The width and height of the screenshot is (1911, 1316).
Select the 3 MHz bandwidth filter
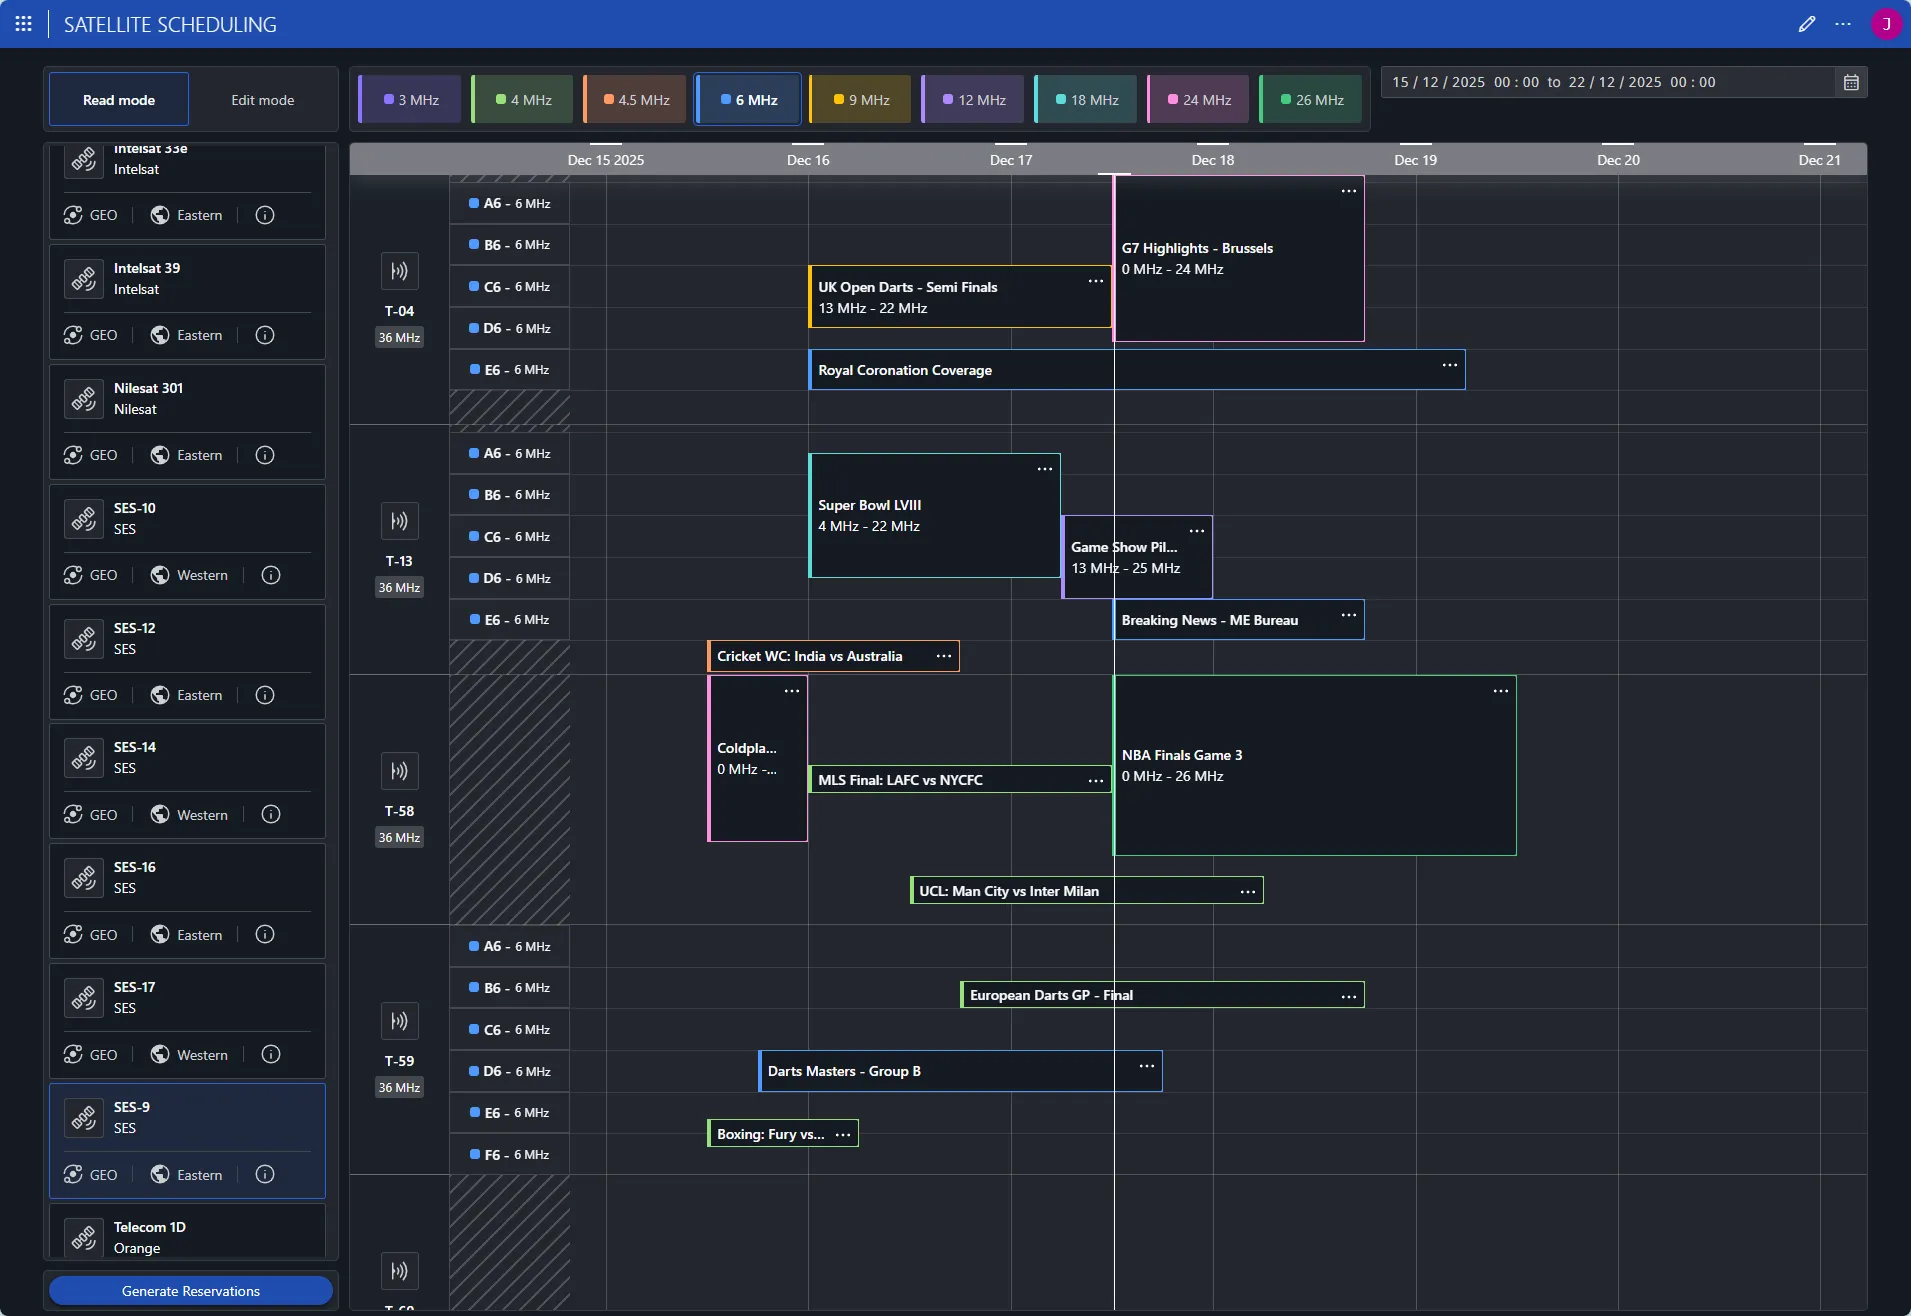tap(411, 99)
